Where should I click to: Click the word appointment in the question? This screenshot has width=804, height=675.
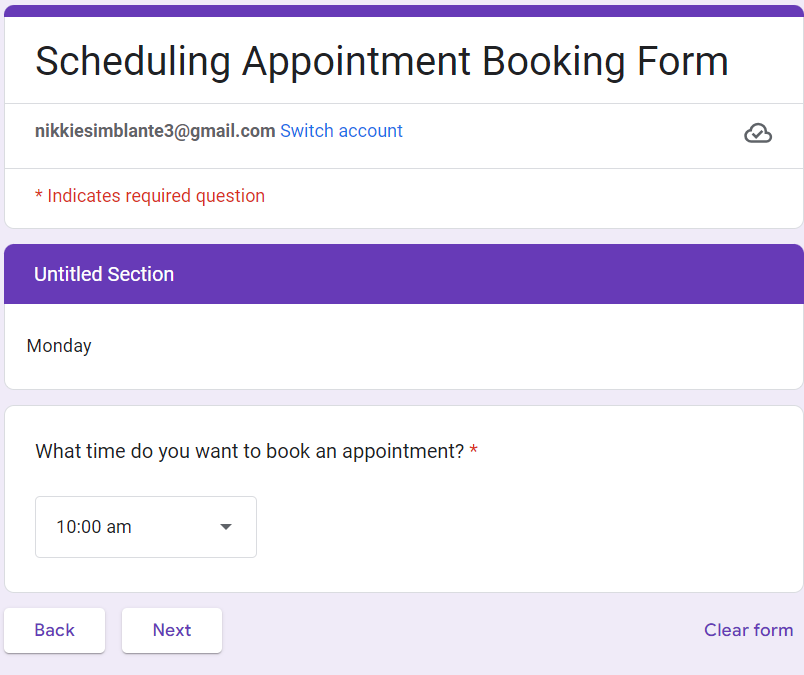tap(402, 451)
